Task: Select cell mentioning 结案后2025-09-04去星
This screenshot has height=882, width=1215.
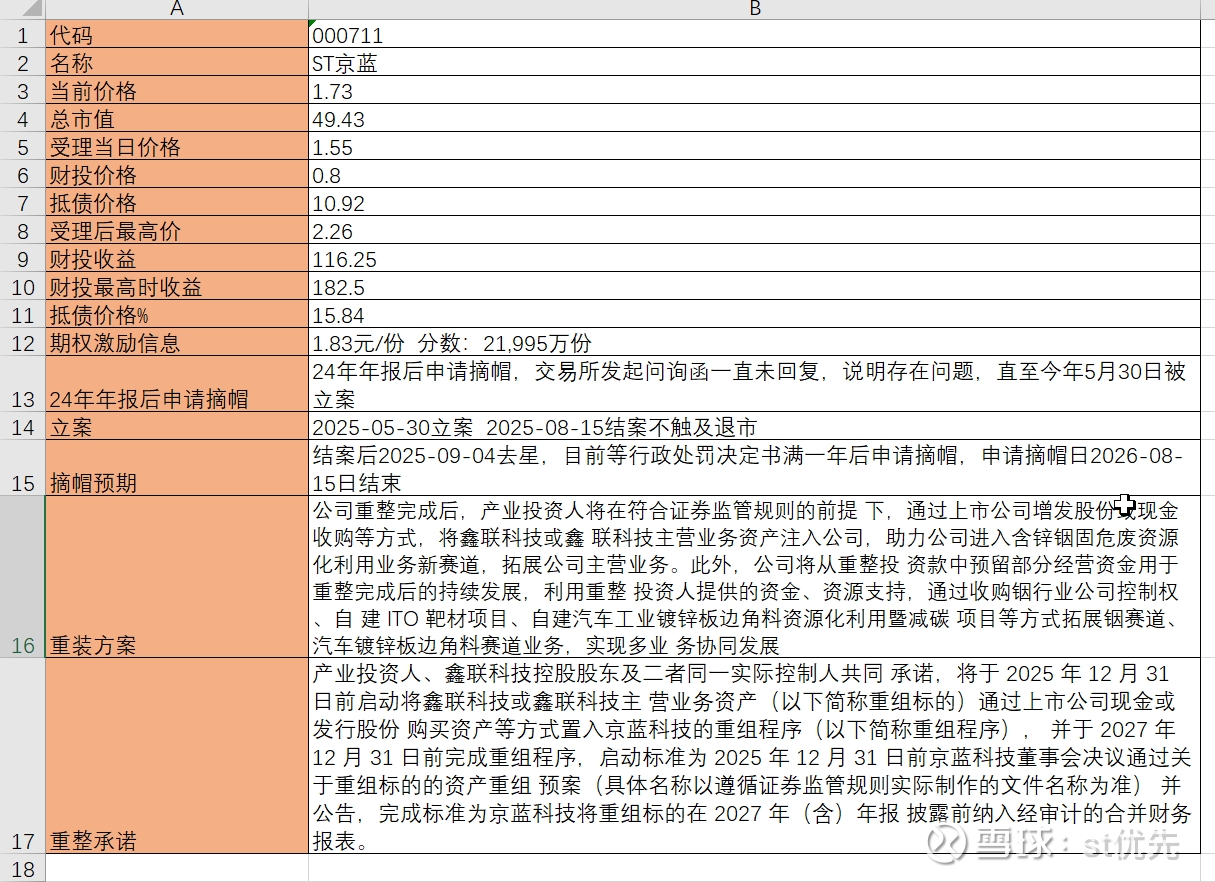Action: coord(755,468)
